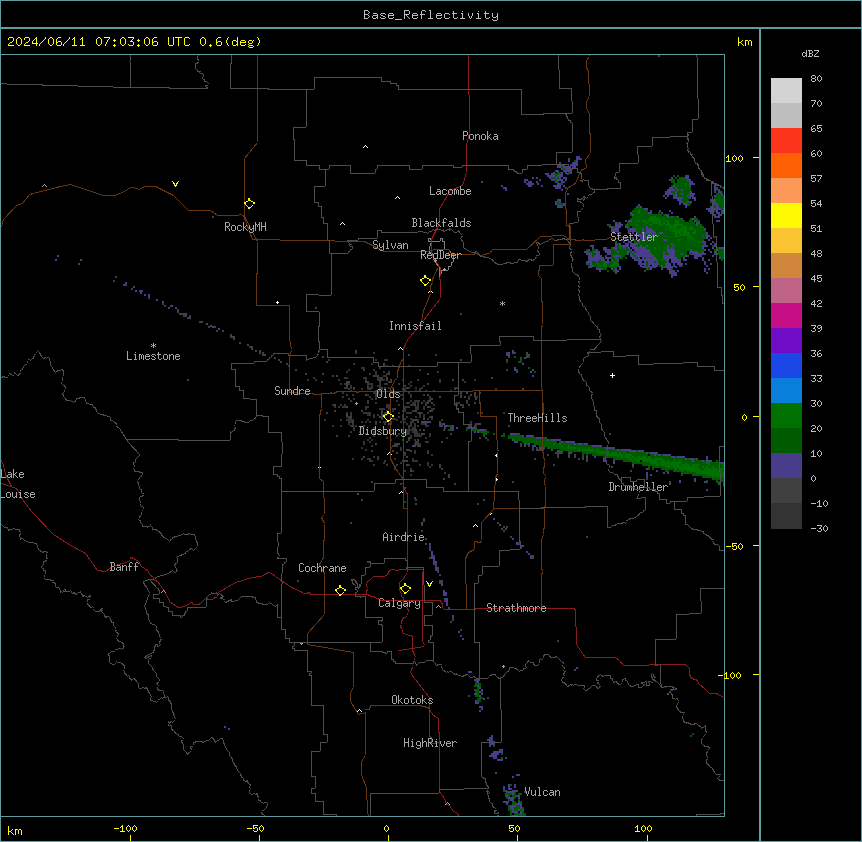Image resolution: width=862 pixels, height=842 pixels.
Task: Click the blue 33-36 dBZ legend swatch
Action: pyautogui.click(x=786, y=365)
